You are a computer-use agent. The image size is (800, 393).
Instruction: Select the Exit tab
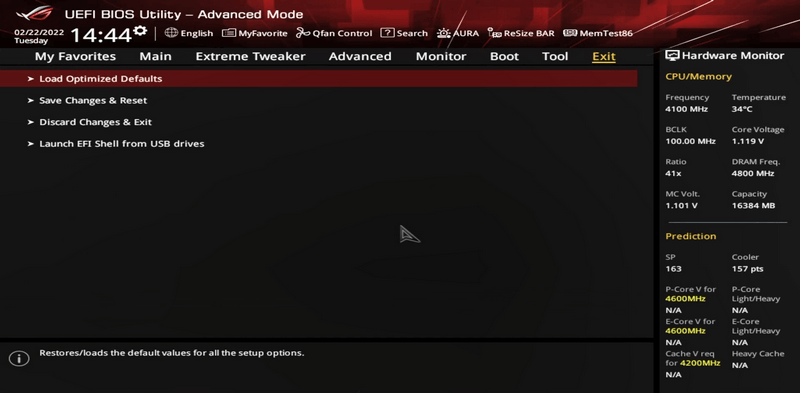pos(604,57)
